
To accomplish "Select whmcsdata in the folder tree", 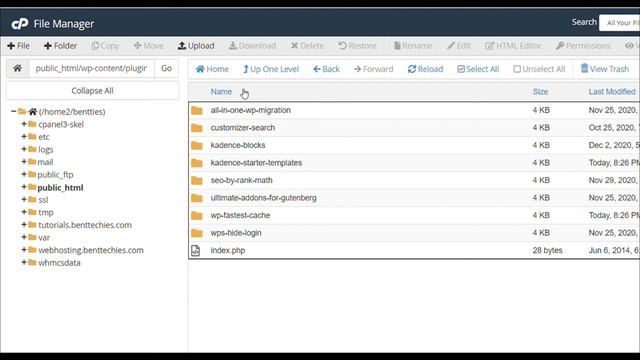I will coord(59,263).
